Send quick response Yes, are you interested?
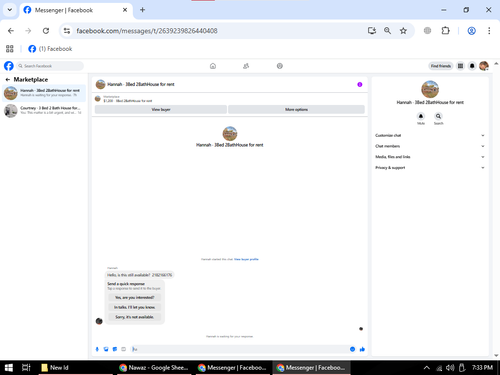Image resolution: width=500 pixels, height=375 pixels. point(134,297)
